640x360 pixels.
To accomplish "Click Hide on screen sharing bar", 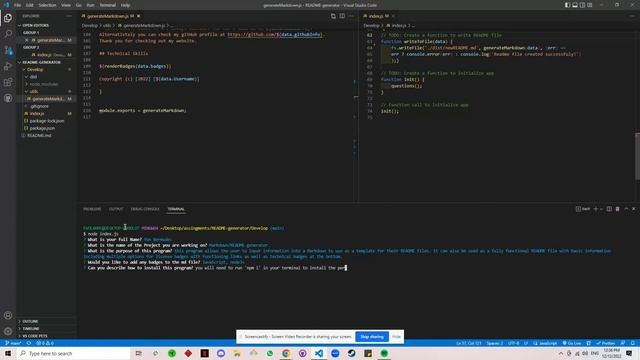I will coord(396,337).
